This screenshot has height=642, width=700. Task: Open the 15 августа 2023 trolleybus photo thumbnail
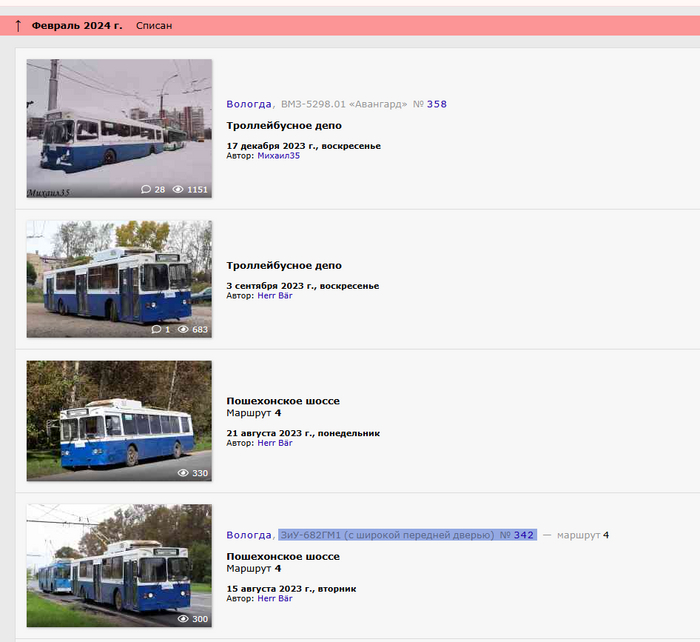coord(119,566)
